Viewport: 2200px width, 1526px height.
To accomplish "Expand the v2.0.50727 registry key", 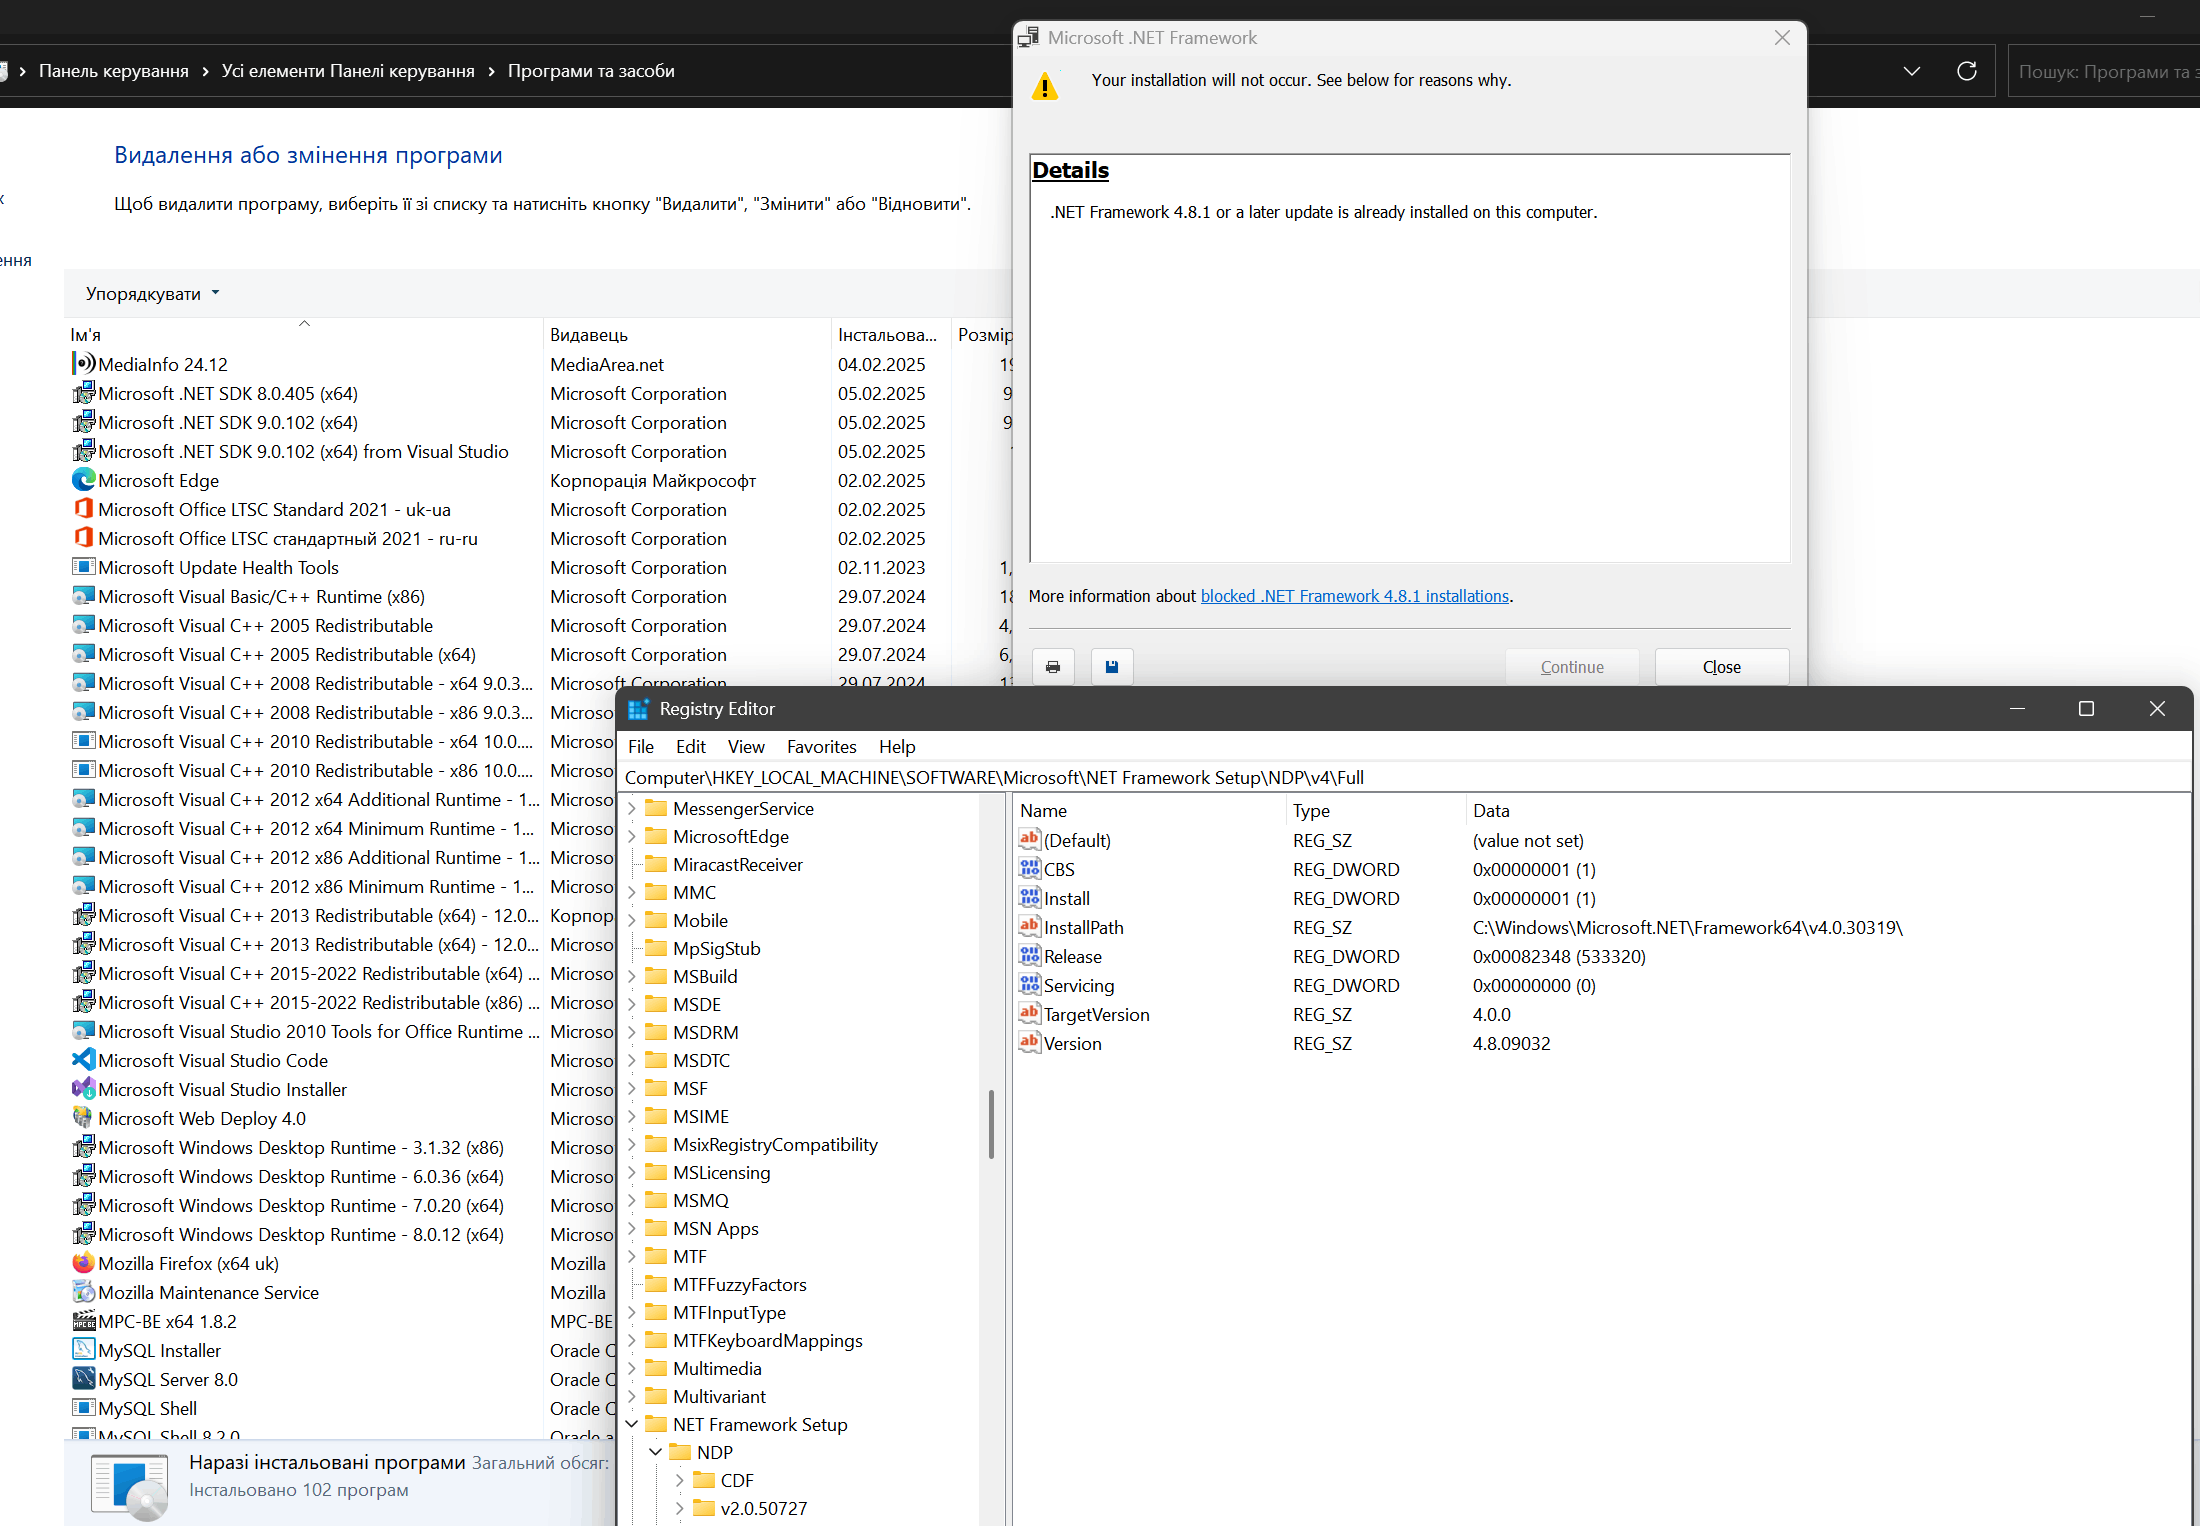I will click(x=680, y=1508).
